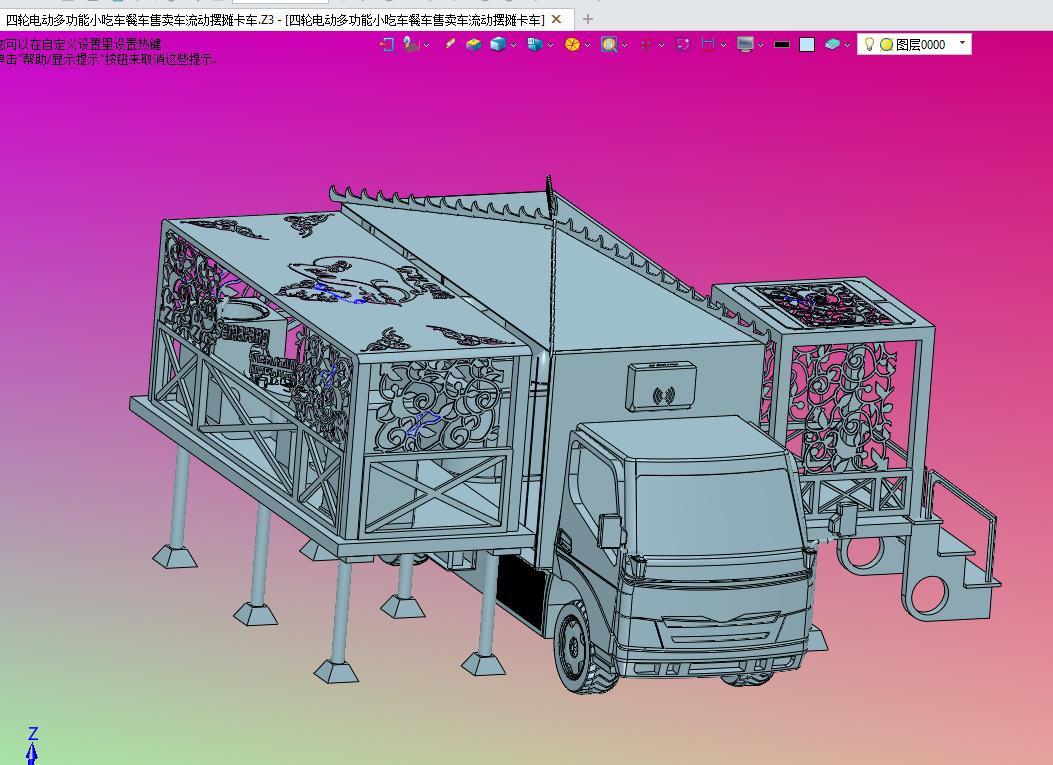
Task: Click the light blue face color swatch
Action: pos(807,44)
